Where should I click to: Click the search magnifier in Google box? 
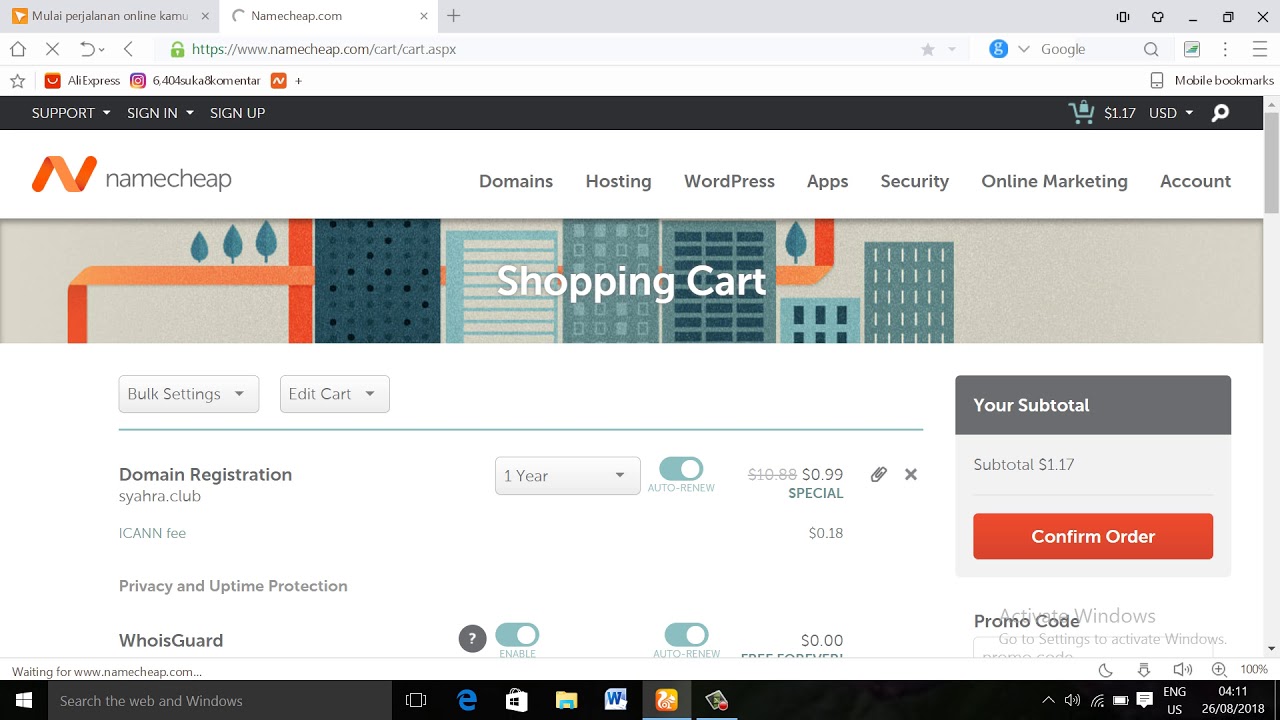pyautogui.click(x=1151, y=49)
